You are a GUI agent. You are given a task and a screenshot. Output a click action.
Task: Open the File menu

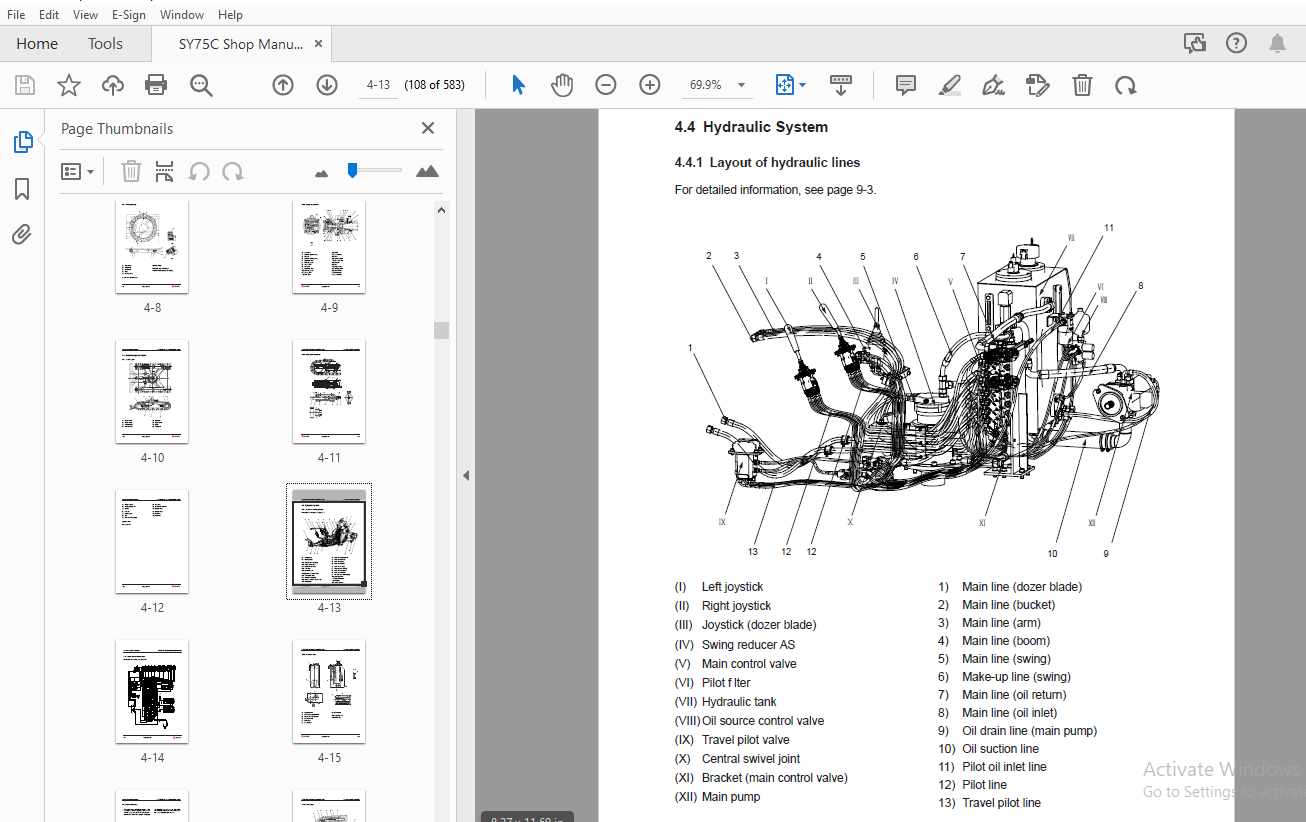pos(16,15)
